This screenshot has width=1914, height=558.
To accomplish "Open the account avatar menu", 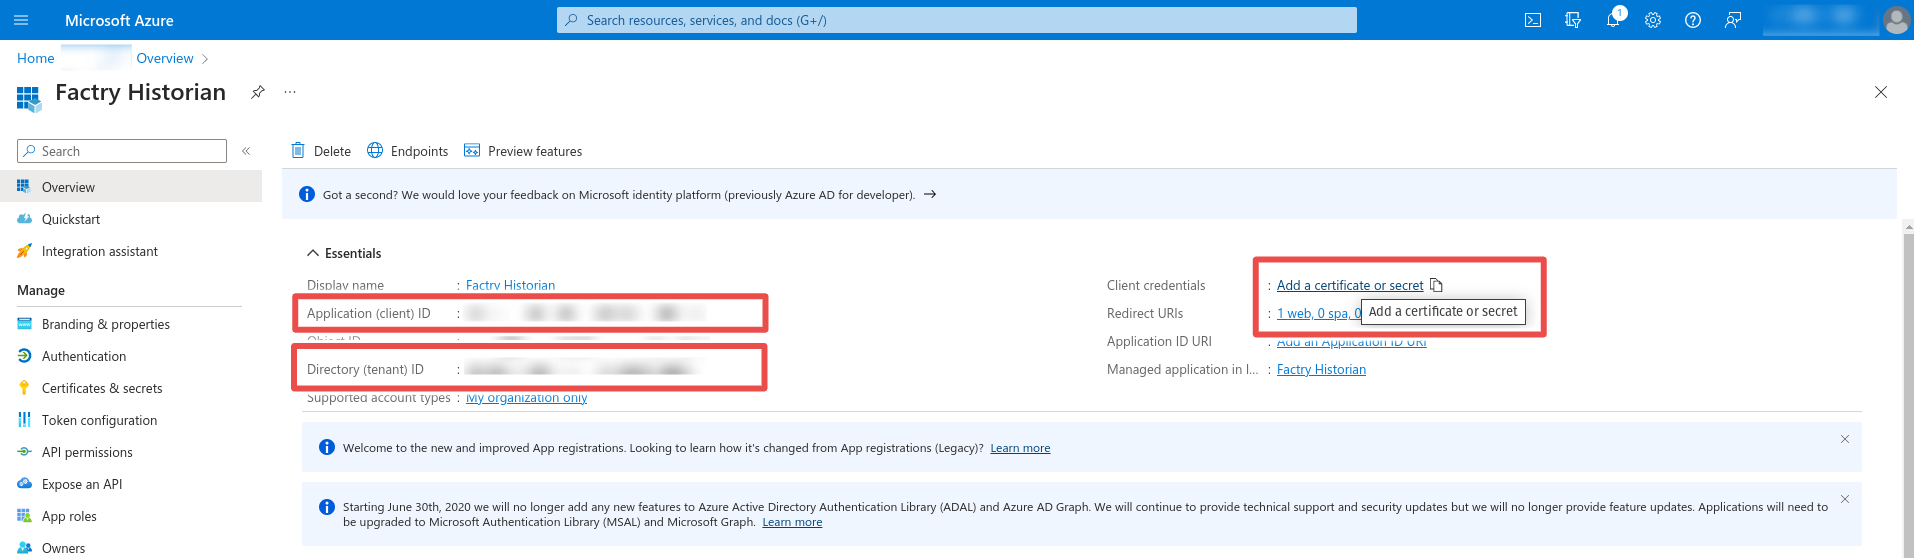I will 1896,20.
